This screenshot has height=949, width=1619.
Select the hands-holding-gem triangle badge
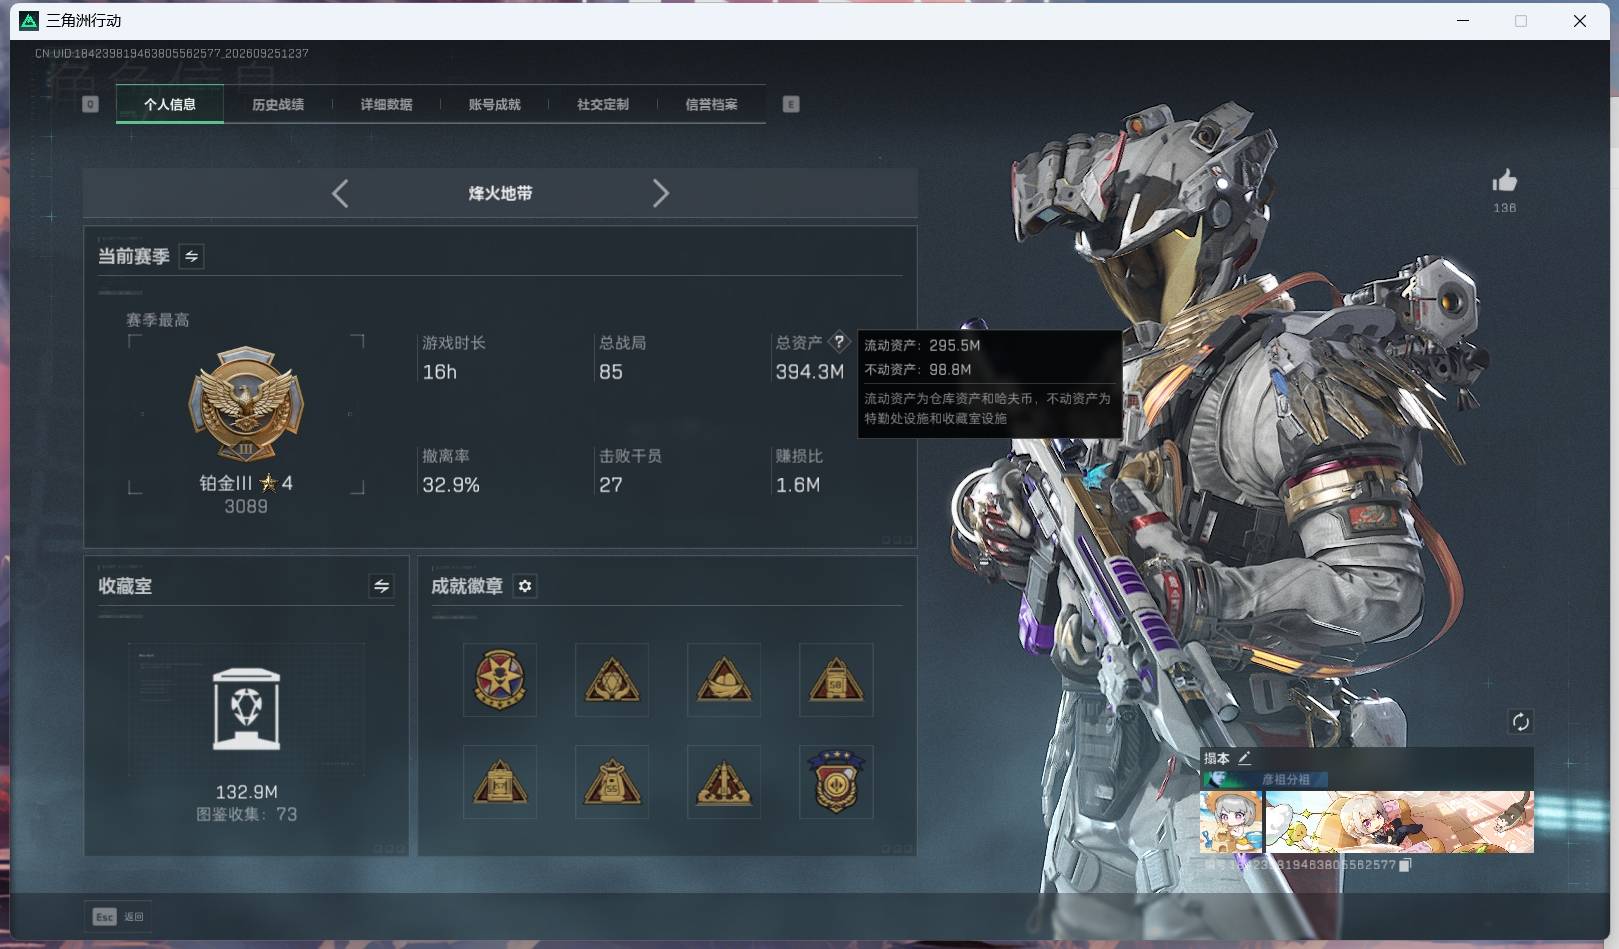tap(612, 680)
